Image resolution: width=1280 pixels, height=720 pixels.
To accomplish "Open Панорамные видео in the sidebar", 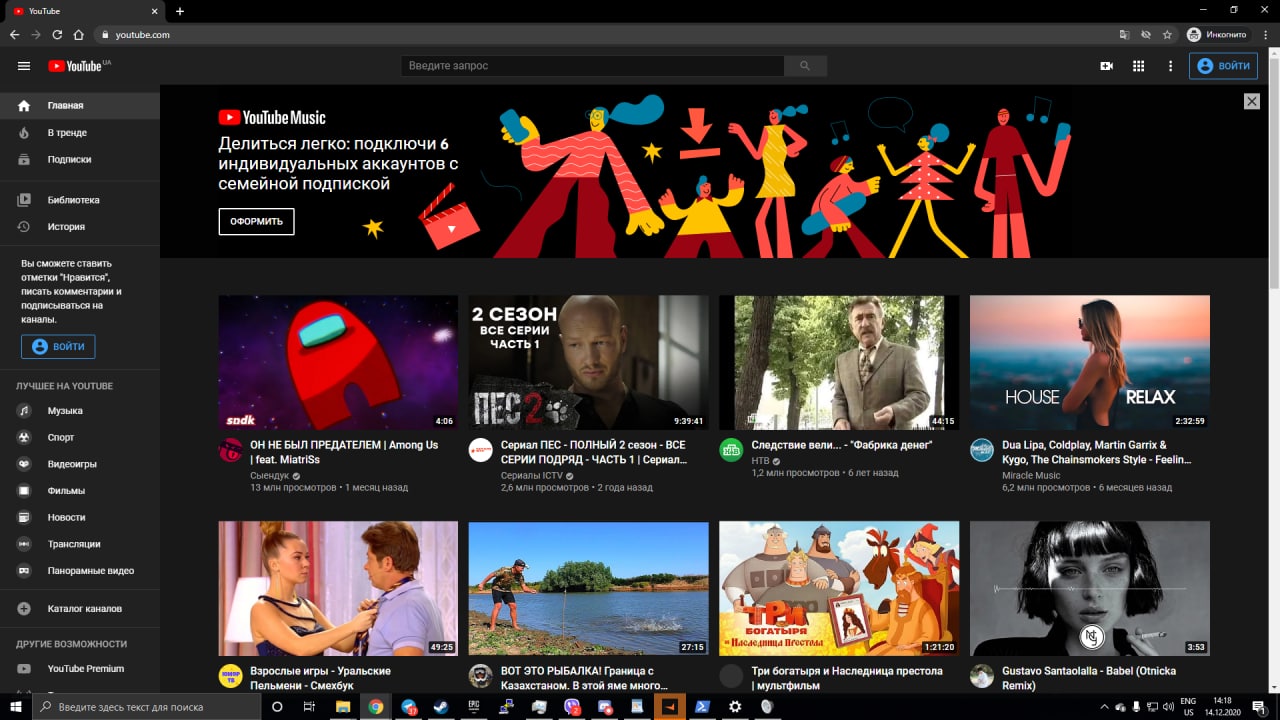I will pos(80,571).
